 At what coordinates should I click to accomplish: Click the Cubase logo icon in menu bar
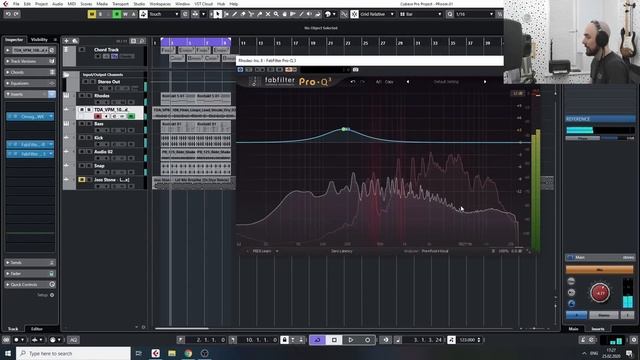pyautogui.click(x=5, y=4)
